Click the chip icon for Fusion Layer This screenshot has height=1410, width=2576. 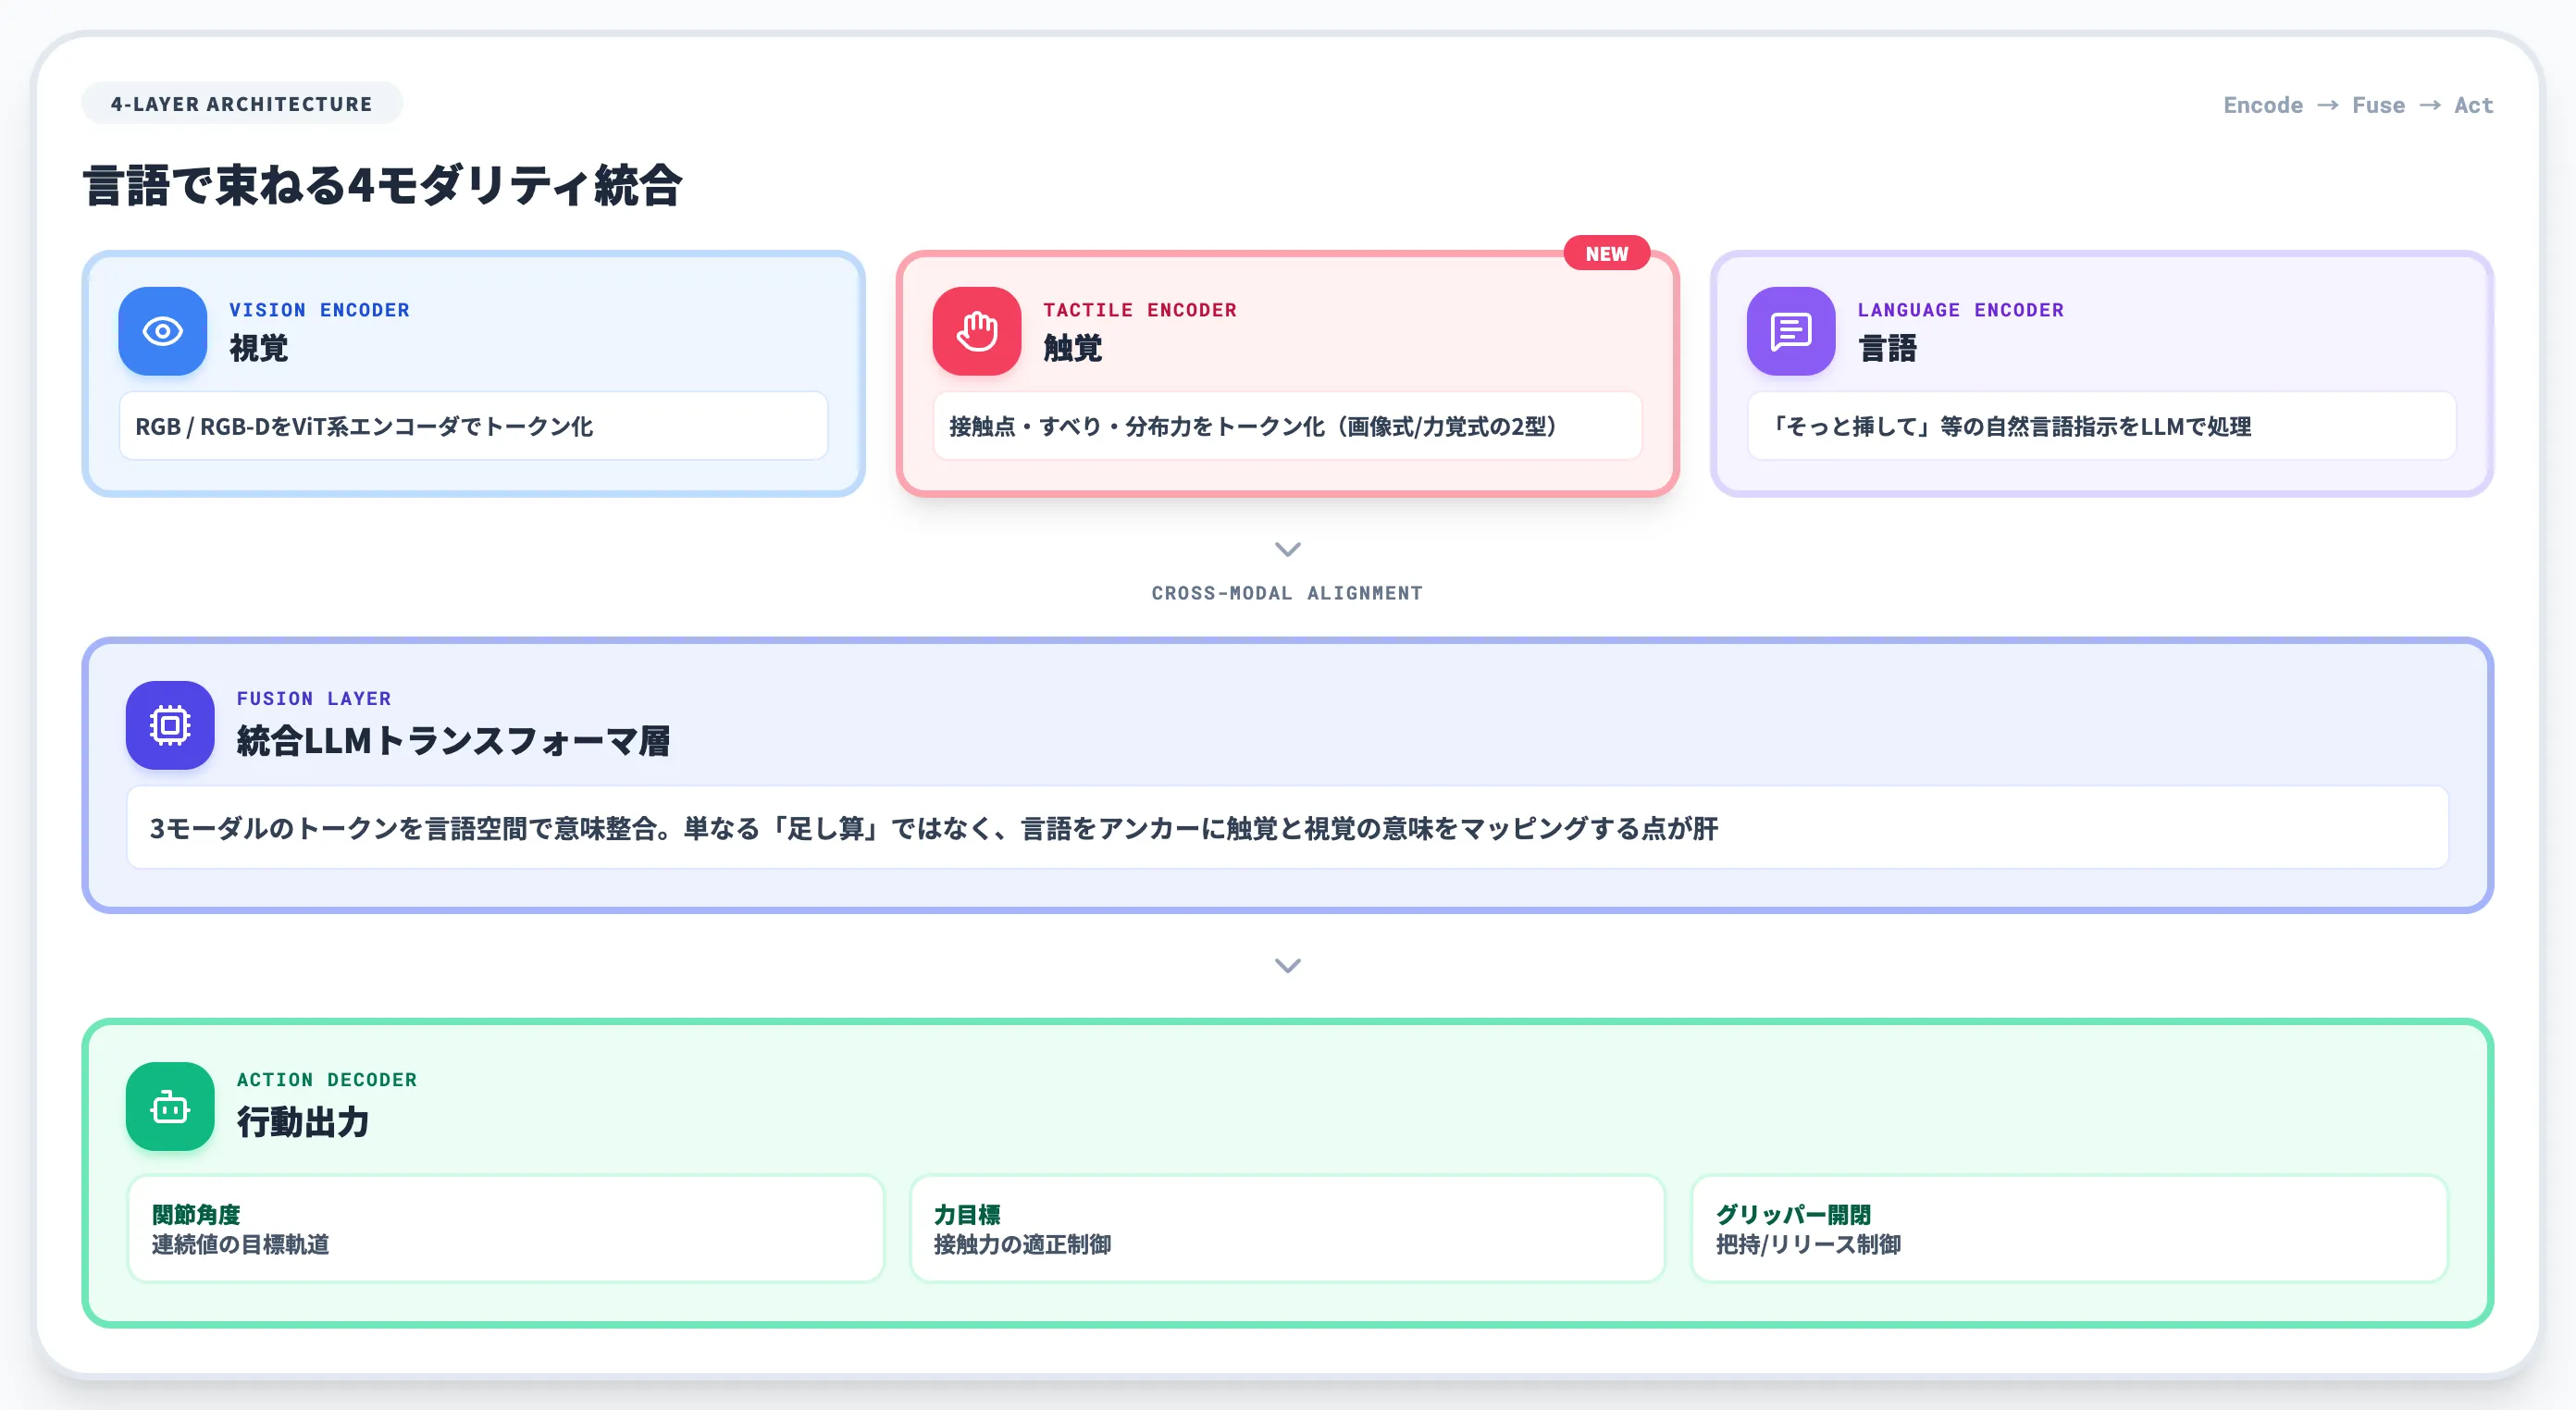pos(170,725)
